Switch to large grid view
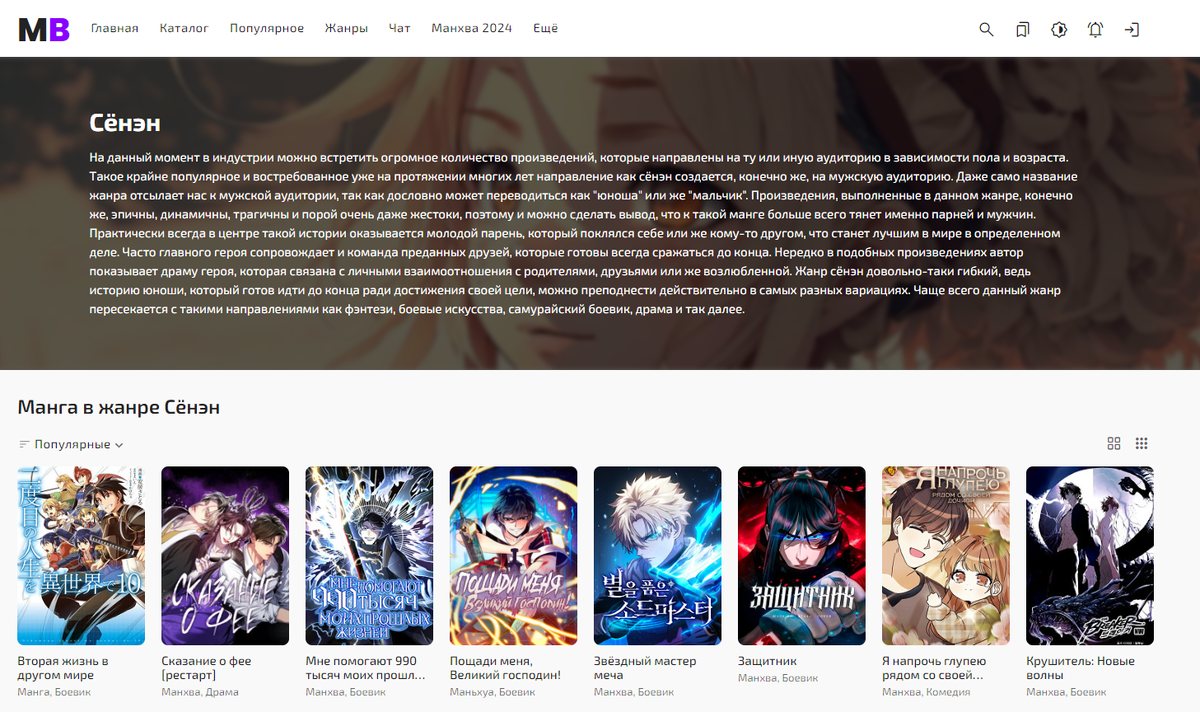This screenshot has height=712, width=1200. pos(1114,444)
